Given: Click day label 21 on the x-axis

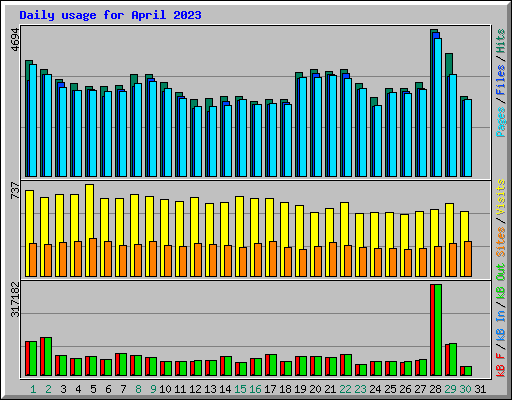Looking at the screenshot, I should coord(330,389).
